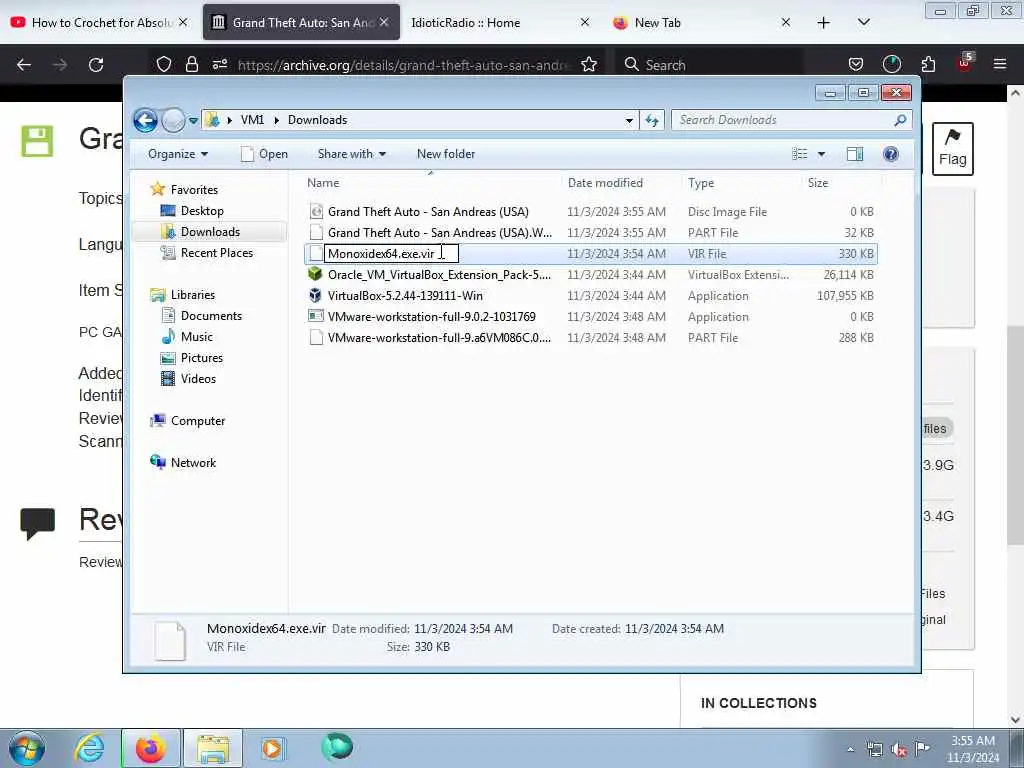The width and height of the screenshot is (1024, 768).
Task: Select Oracle_VM_VirtualBox_Extension_Pack file
Action: [x=591, y=275]
